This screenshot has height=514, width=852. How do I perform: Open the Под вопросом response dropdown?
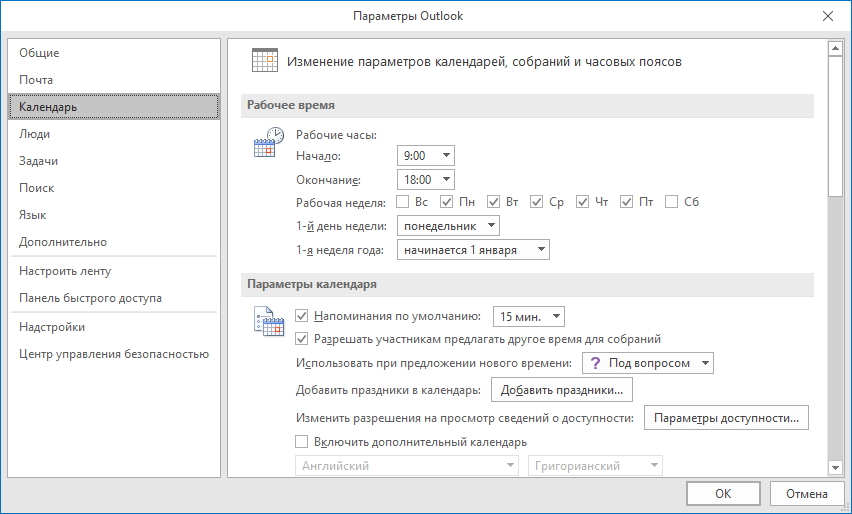(648, 363)
